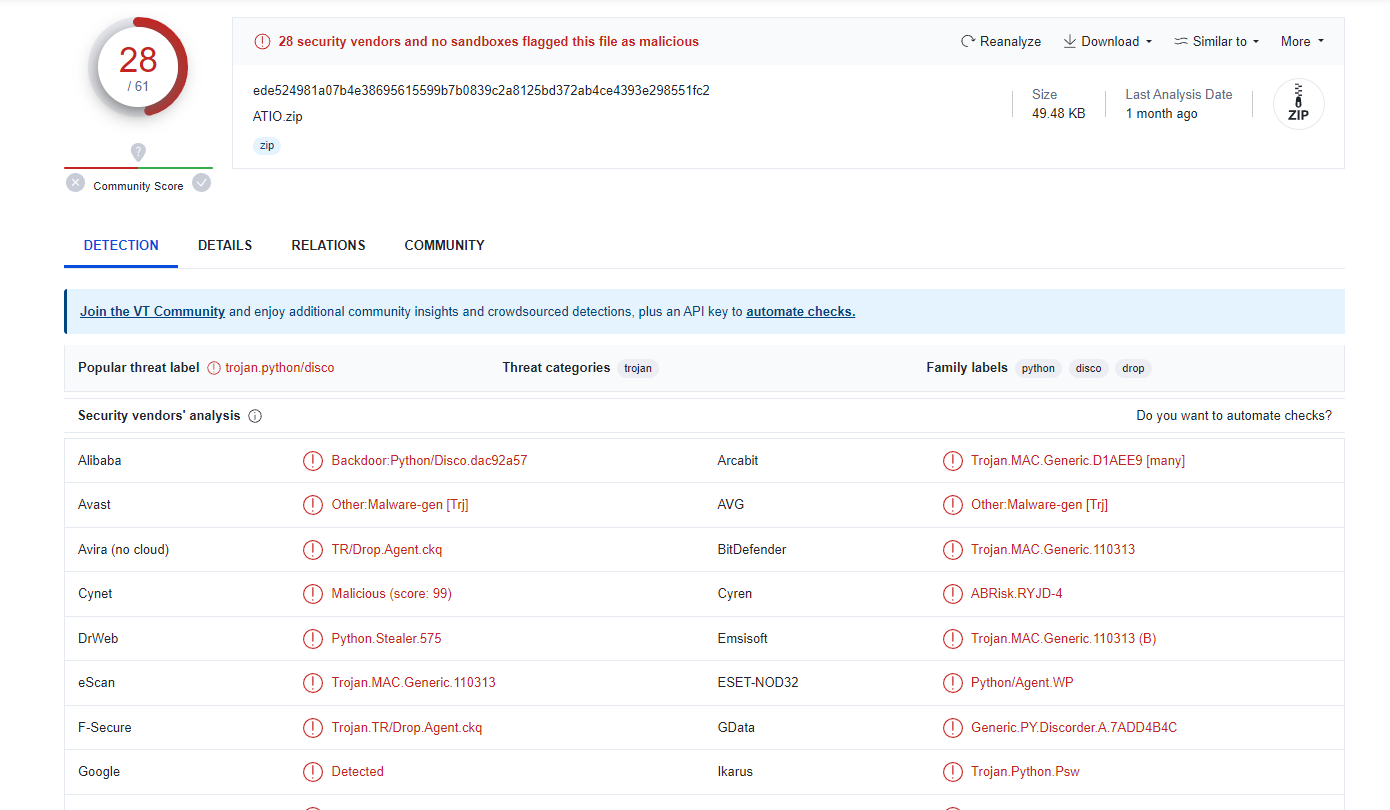Click the alert icon in the Ikarus row
Image resolution: width=1390 pixels, height=810 pixels.
[953, 772]
